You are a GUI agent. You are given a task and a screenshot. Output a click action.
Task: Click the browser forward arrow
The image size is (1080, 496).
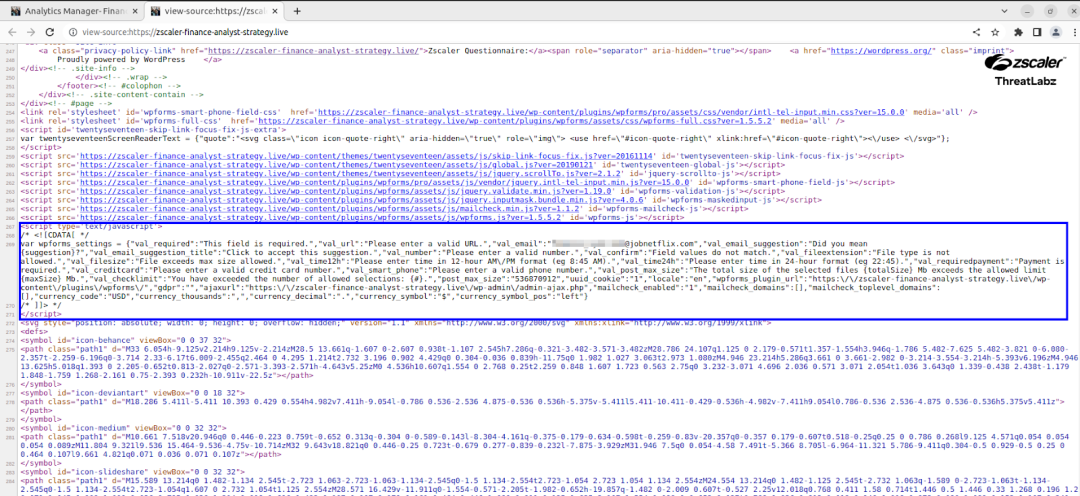(31, 32)
